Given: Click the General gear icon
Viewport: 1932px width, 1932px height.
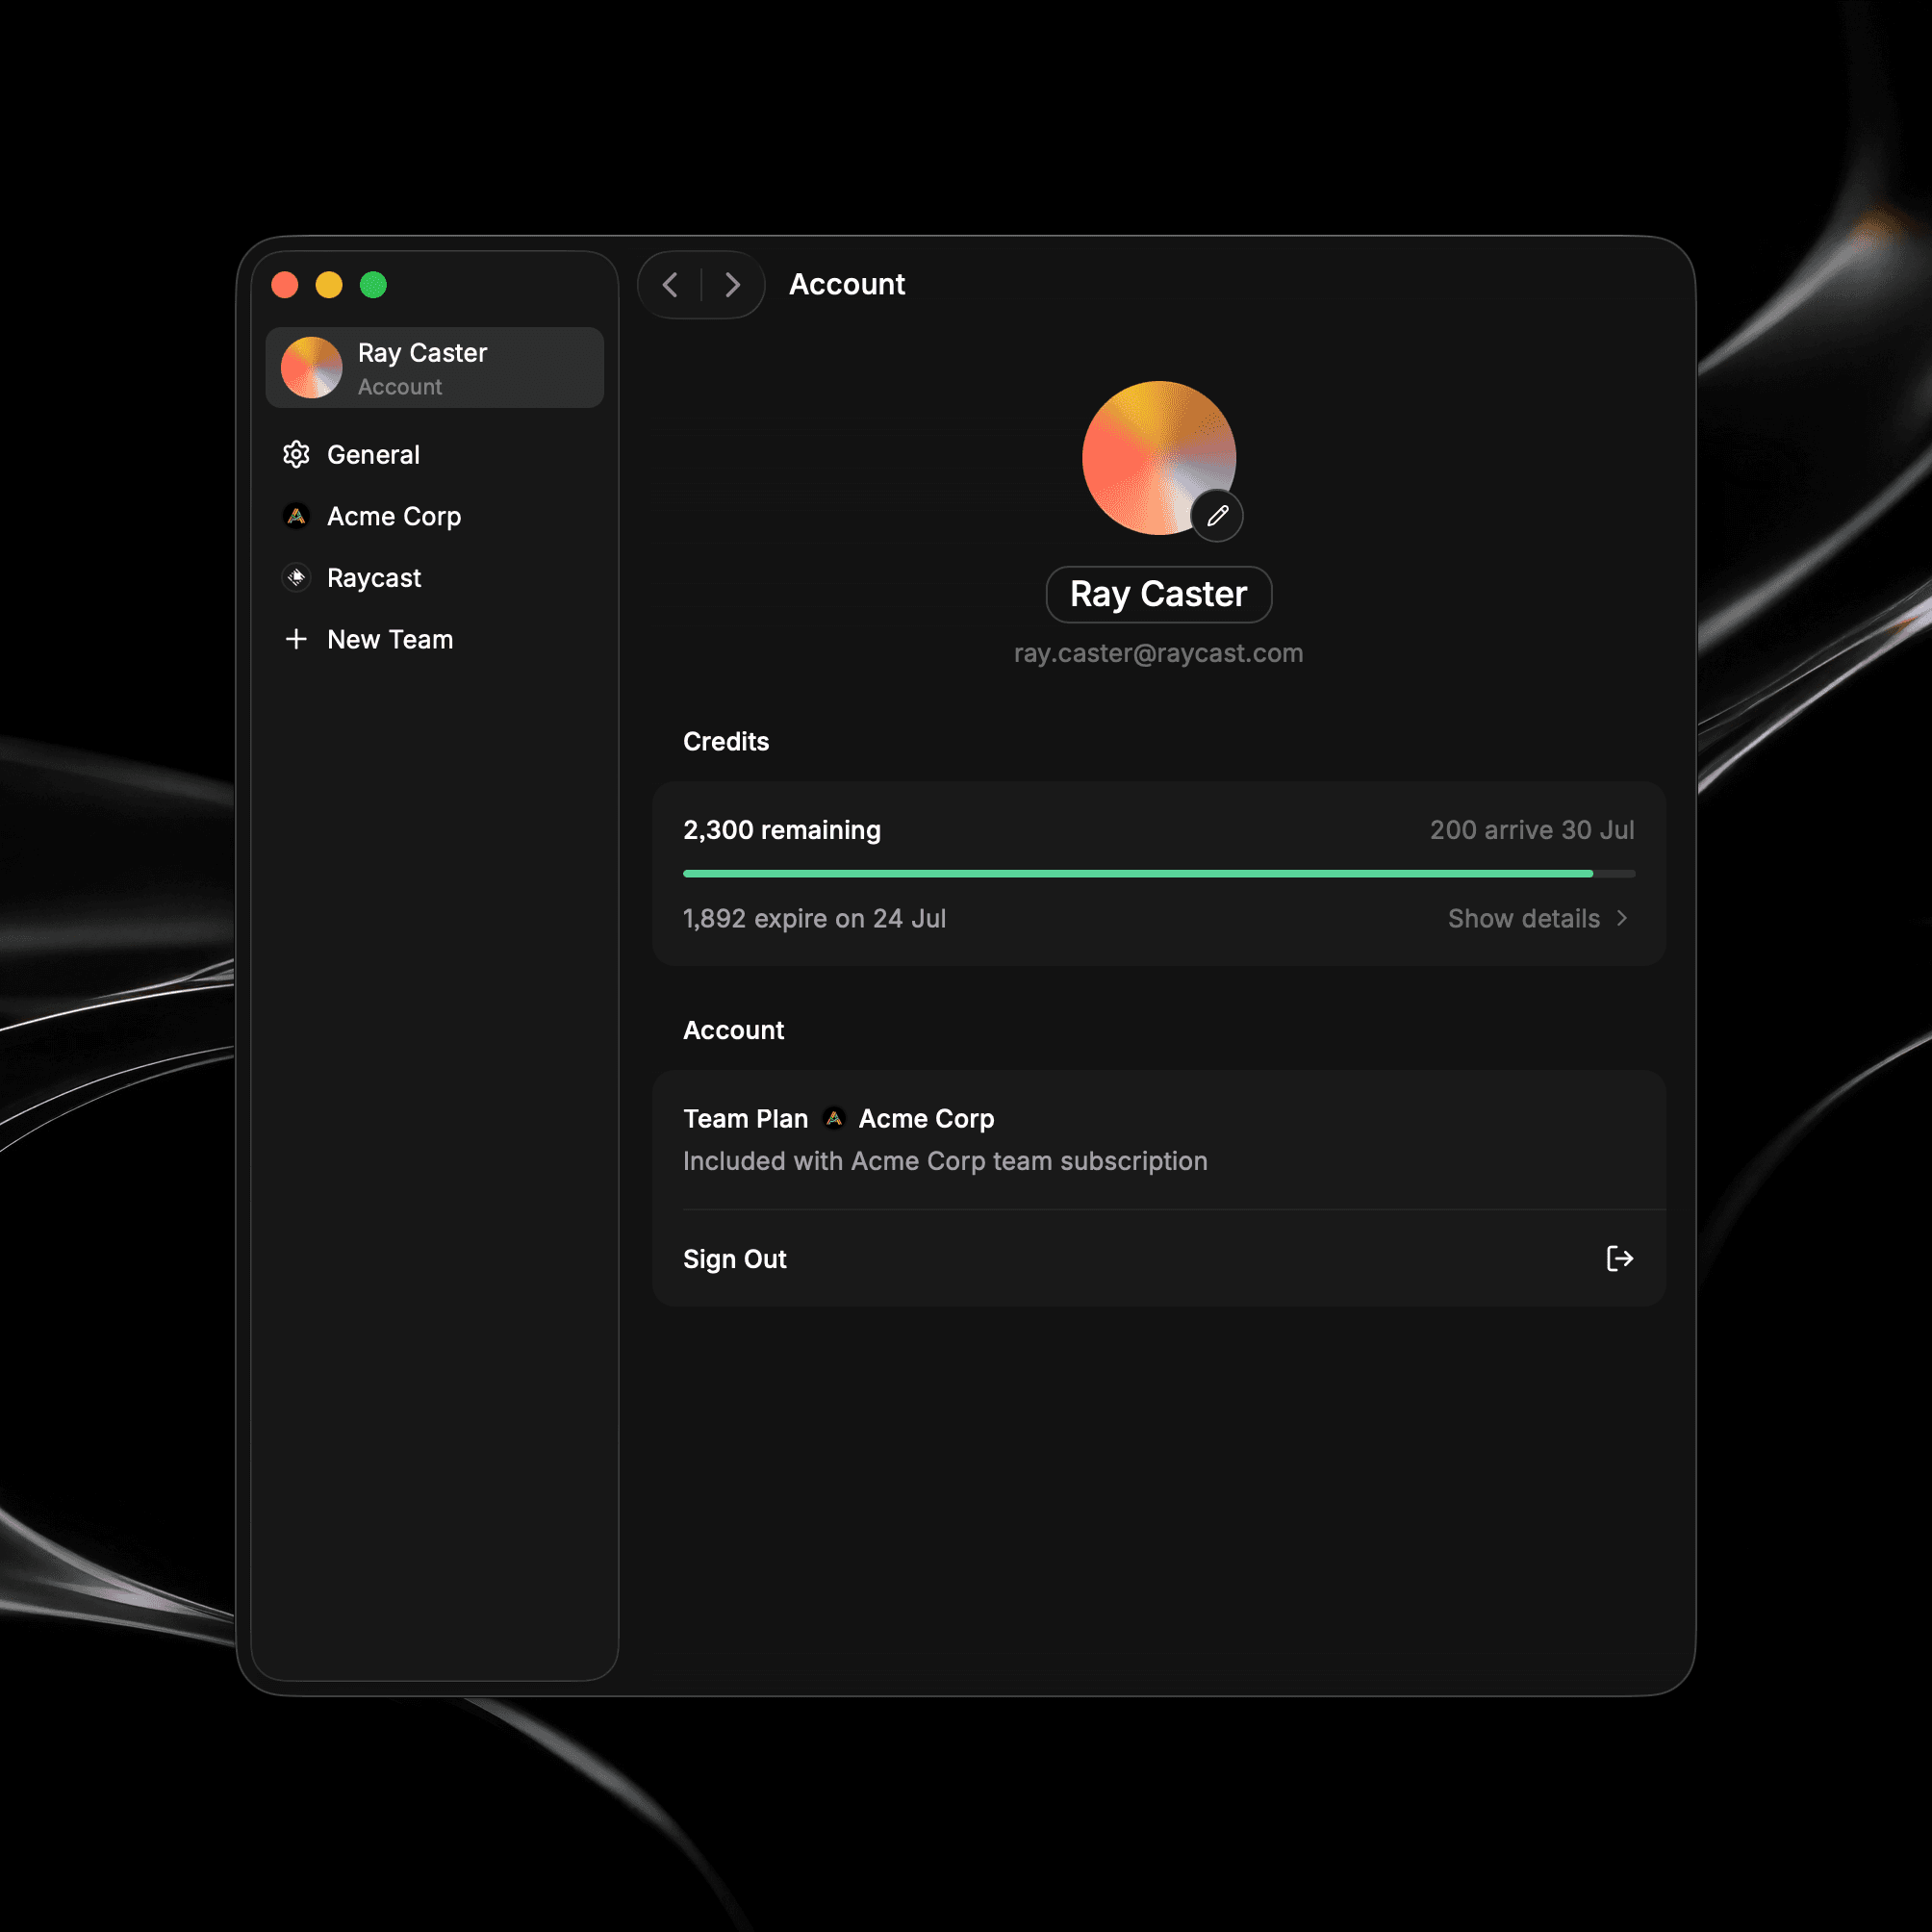Looking at the screenshot, I should (x=296, y=454).
